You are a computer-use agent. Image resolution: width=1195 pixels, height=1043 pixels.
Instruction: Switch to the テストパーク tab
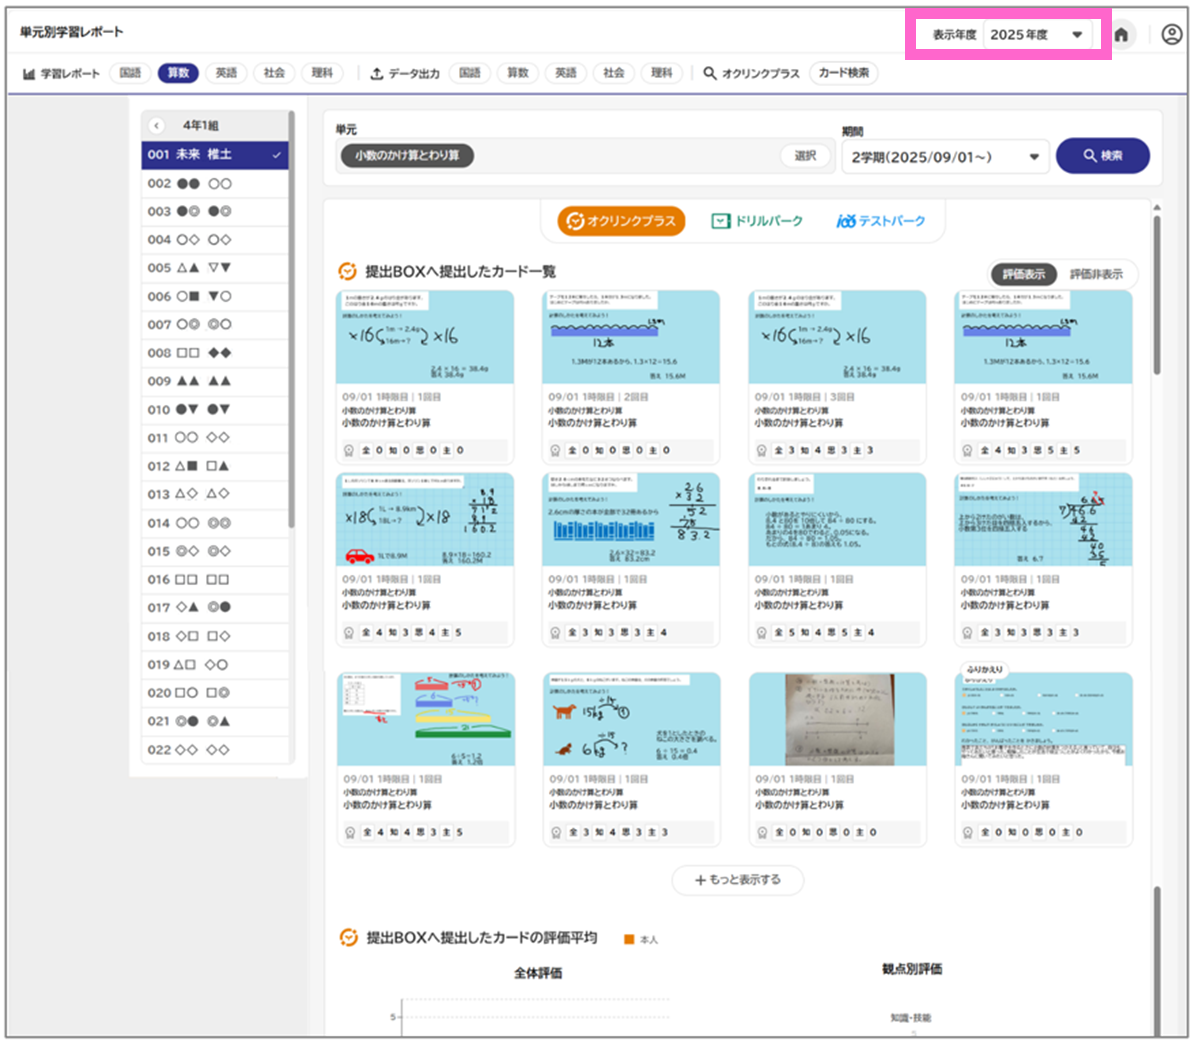(881, 221)
